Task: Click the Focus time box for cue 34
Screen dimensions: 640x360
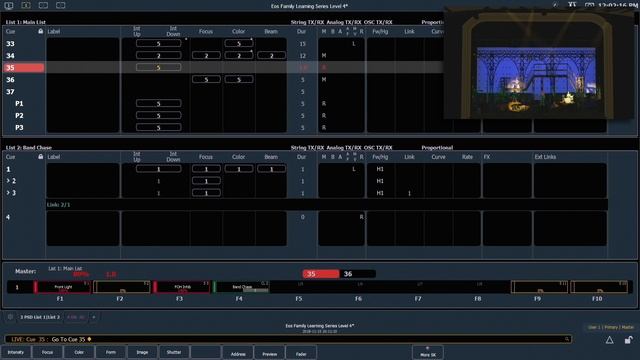Action: pyautogui.click(x=206, y=56)
